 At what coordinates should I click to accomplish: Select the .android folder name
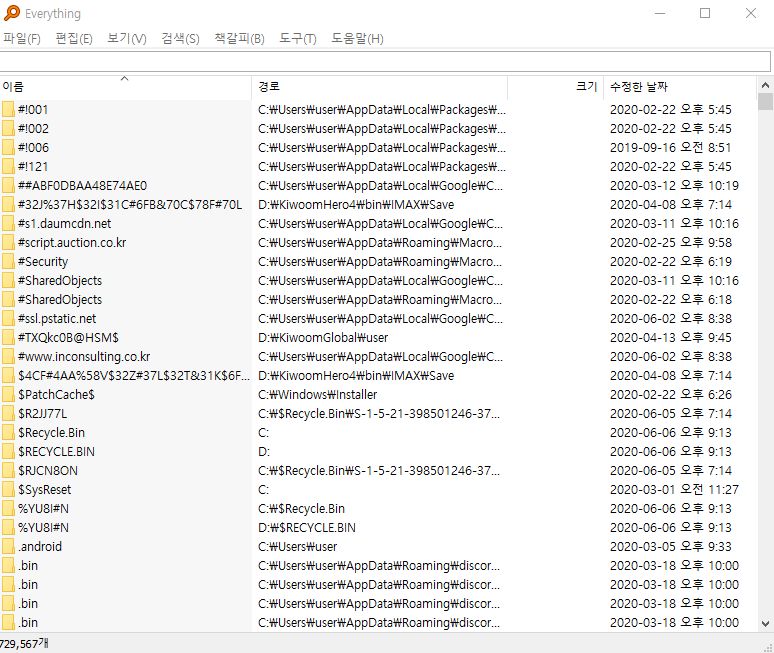[40, 547]
